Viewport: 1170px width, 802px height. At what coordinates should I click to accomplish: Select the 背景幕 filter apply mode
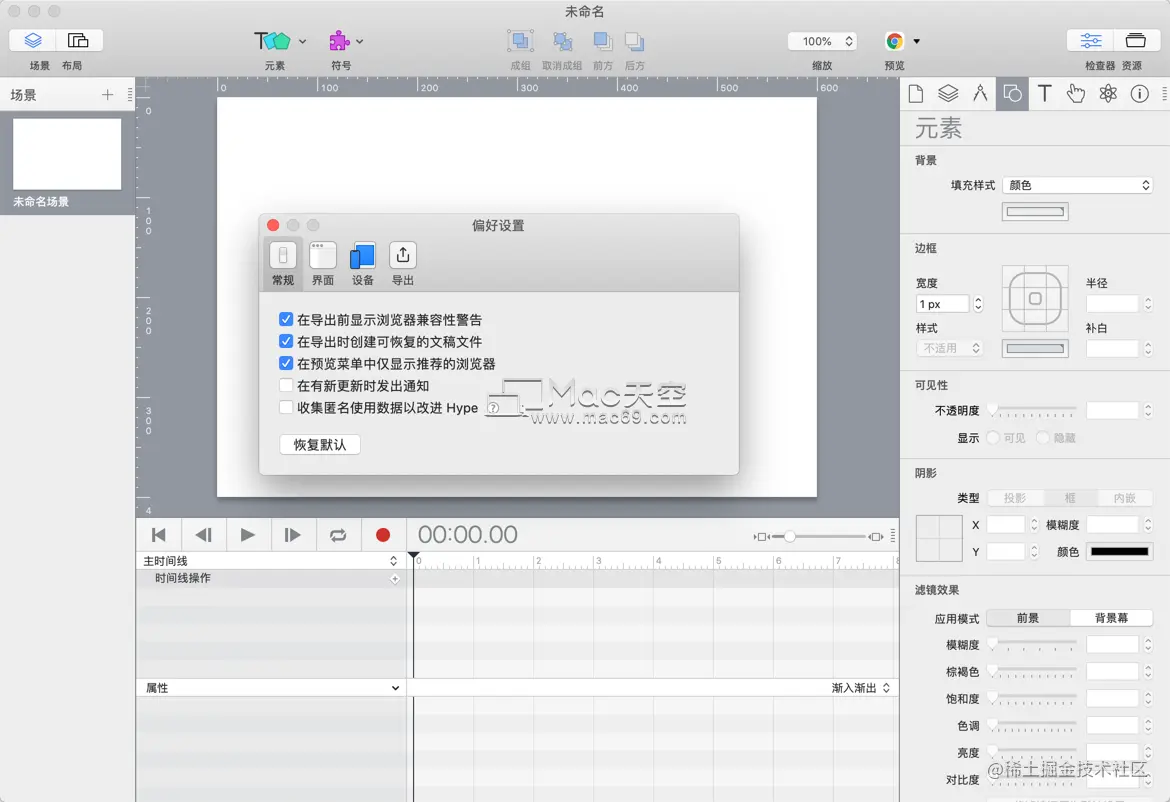[1112, 618]
